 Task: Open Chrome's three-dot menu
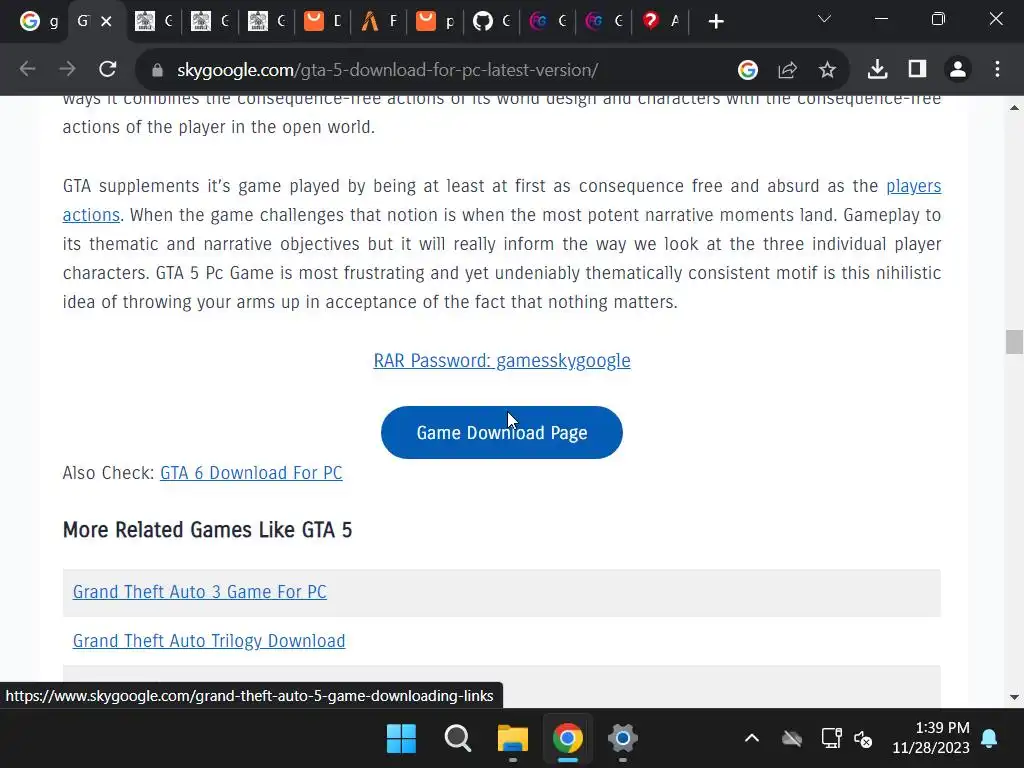997,69
